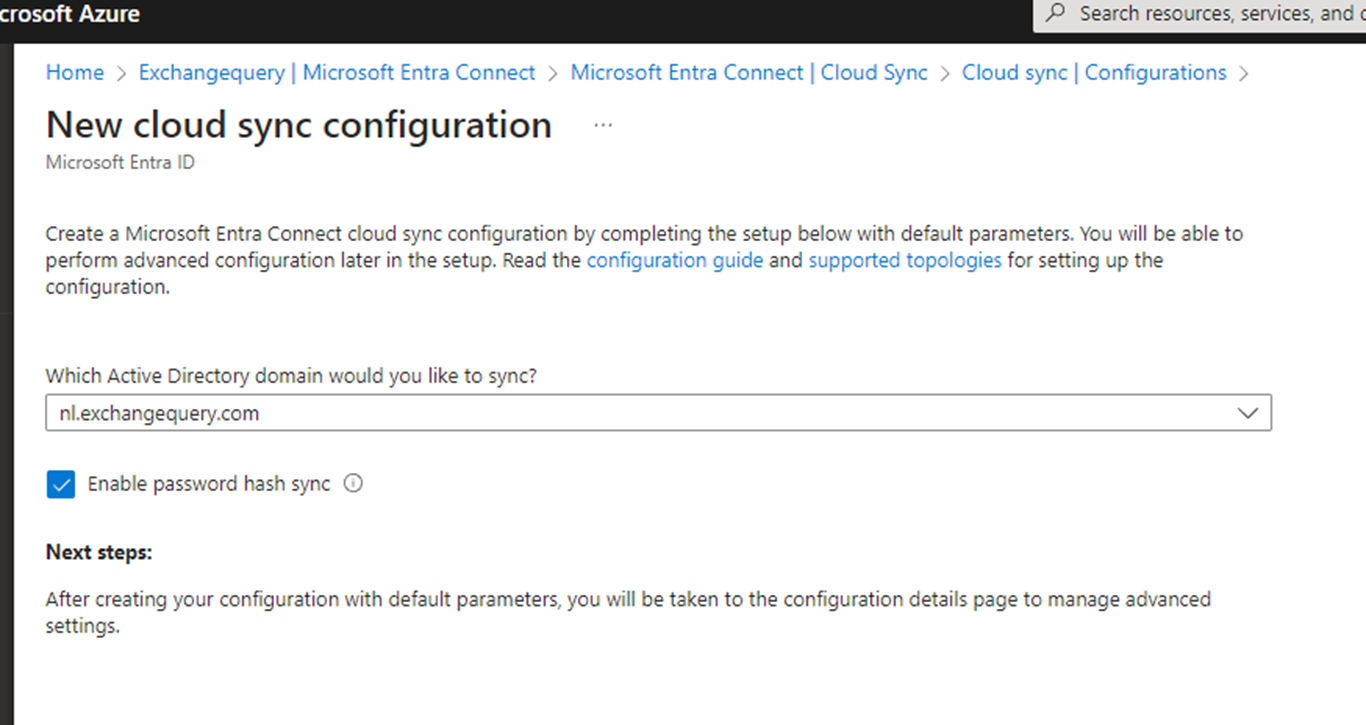Click the Next steps heading text
1366x725 pixels.
99,552
